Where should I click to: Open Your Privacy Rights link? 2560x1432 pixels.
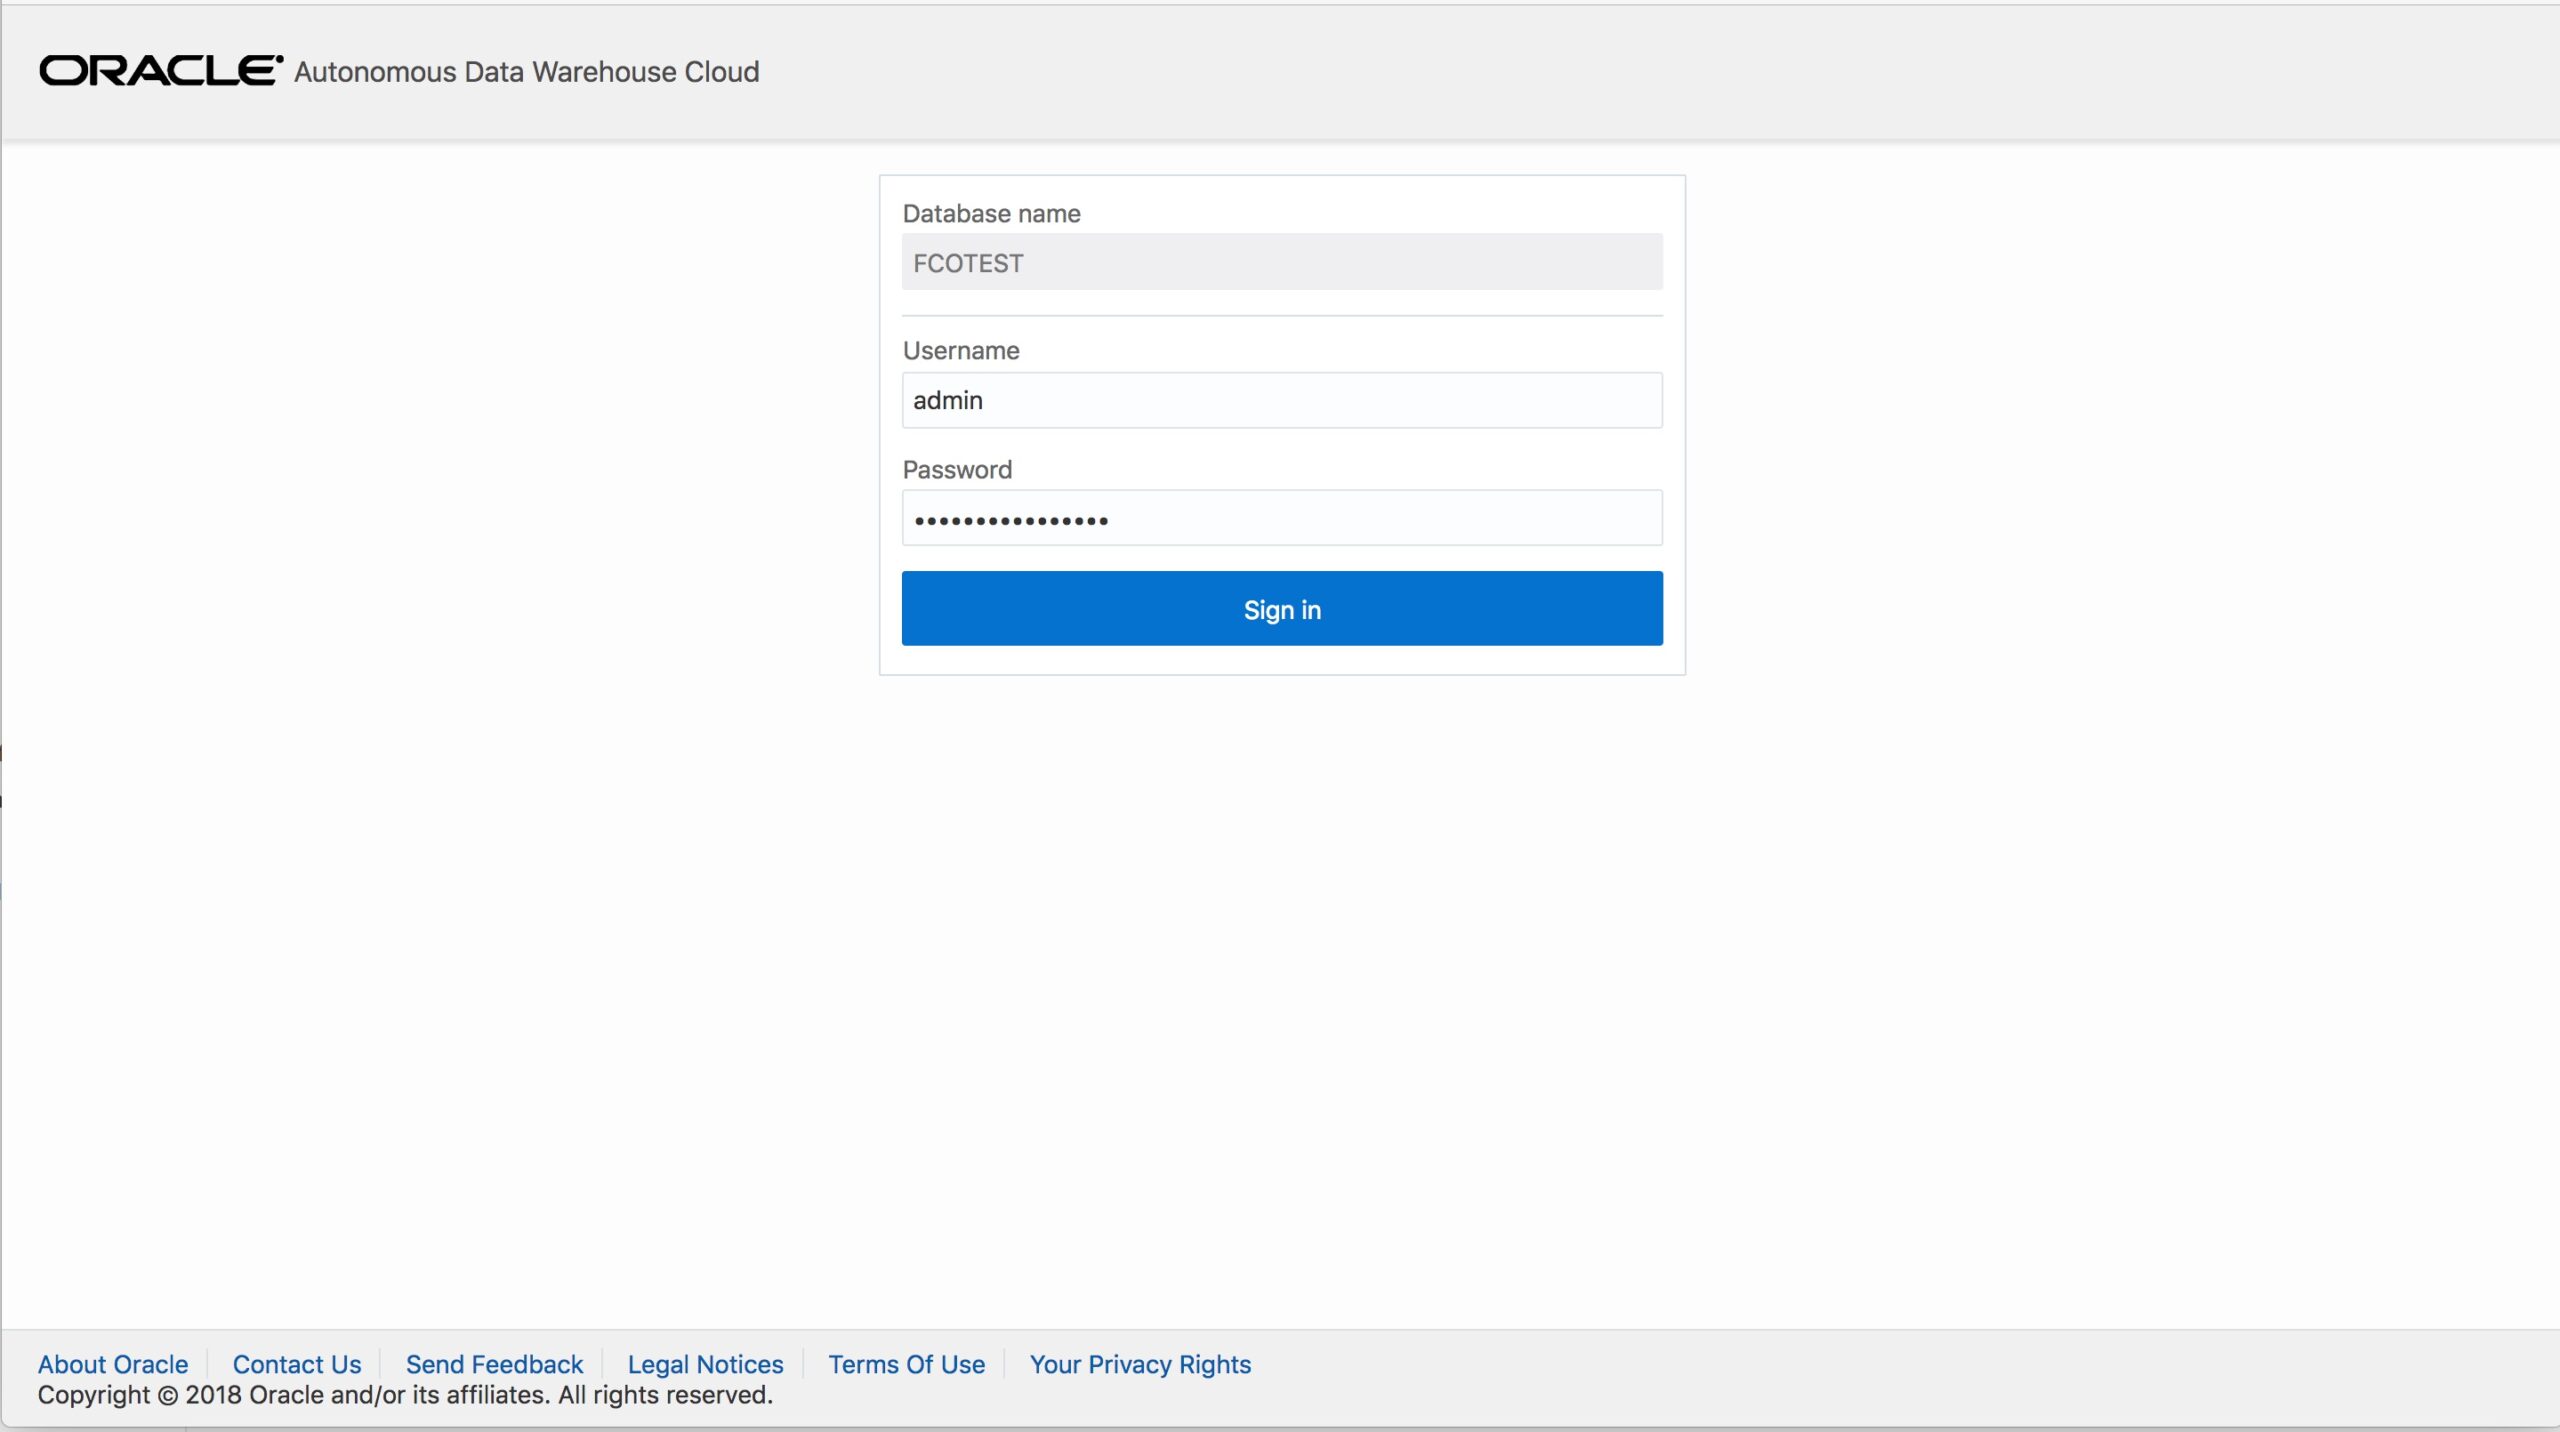(x=1140, y=1364)
